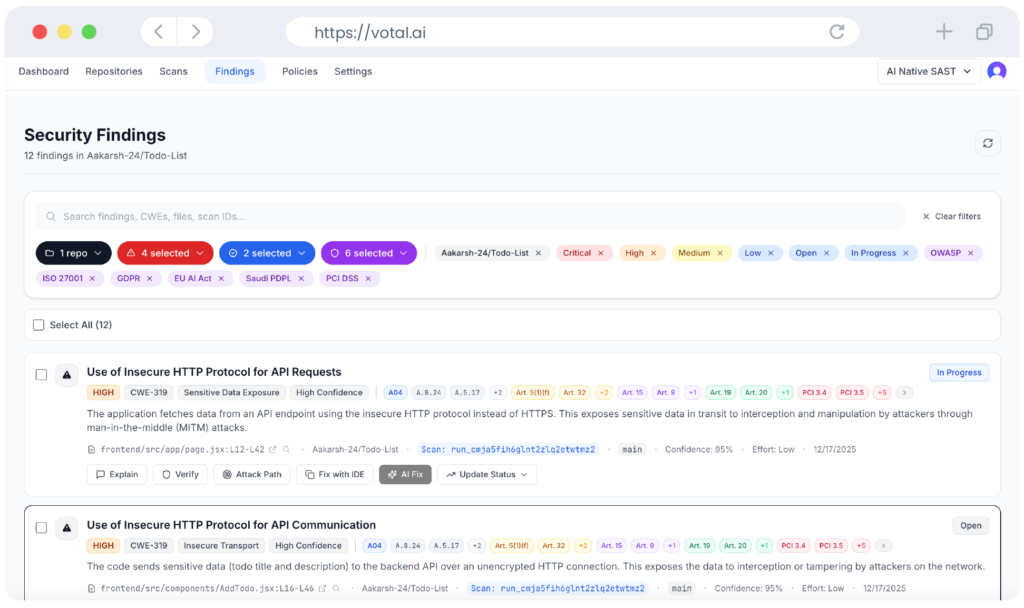Toggle the Select All checkbox
The height and width of the screenshot is (608, 1024).
pos(39,325)
